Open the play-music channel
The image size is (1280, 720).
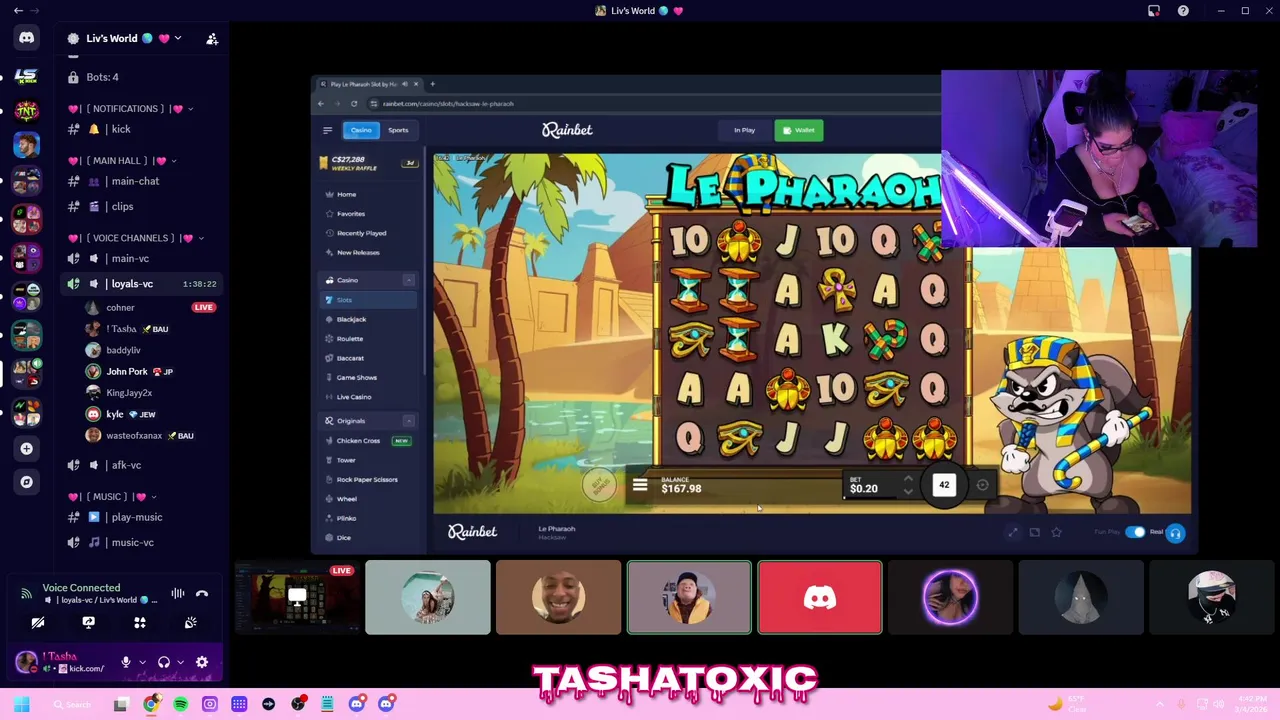coord(142,517)
